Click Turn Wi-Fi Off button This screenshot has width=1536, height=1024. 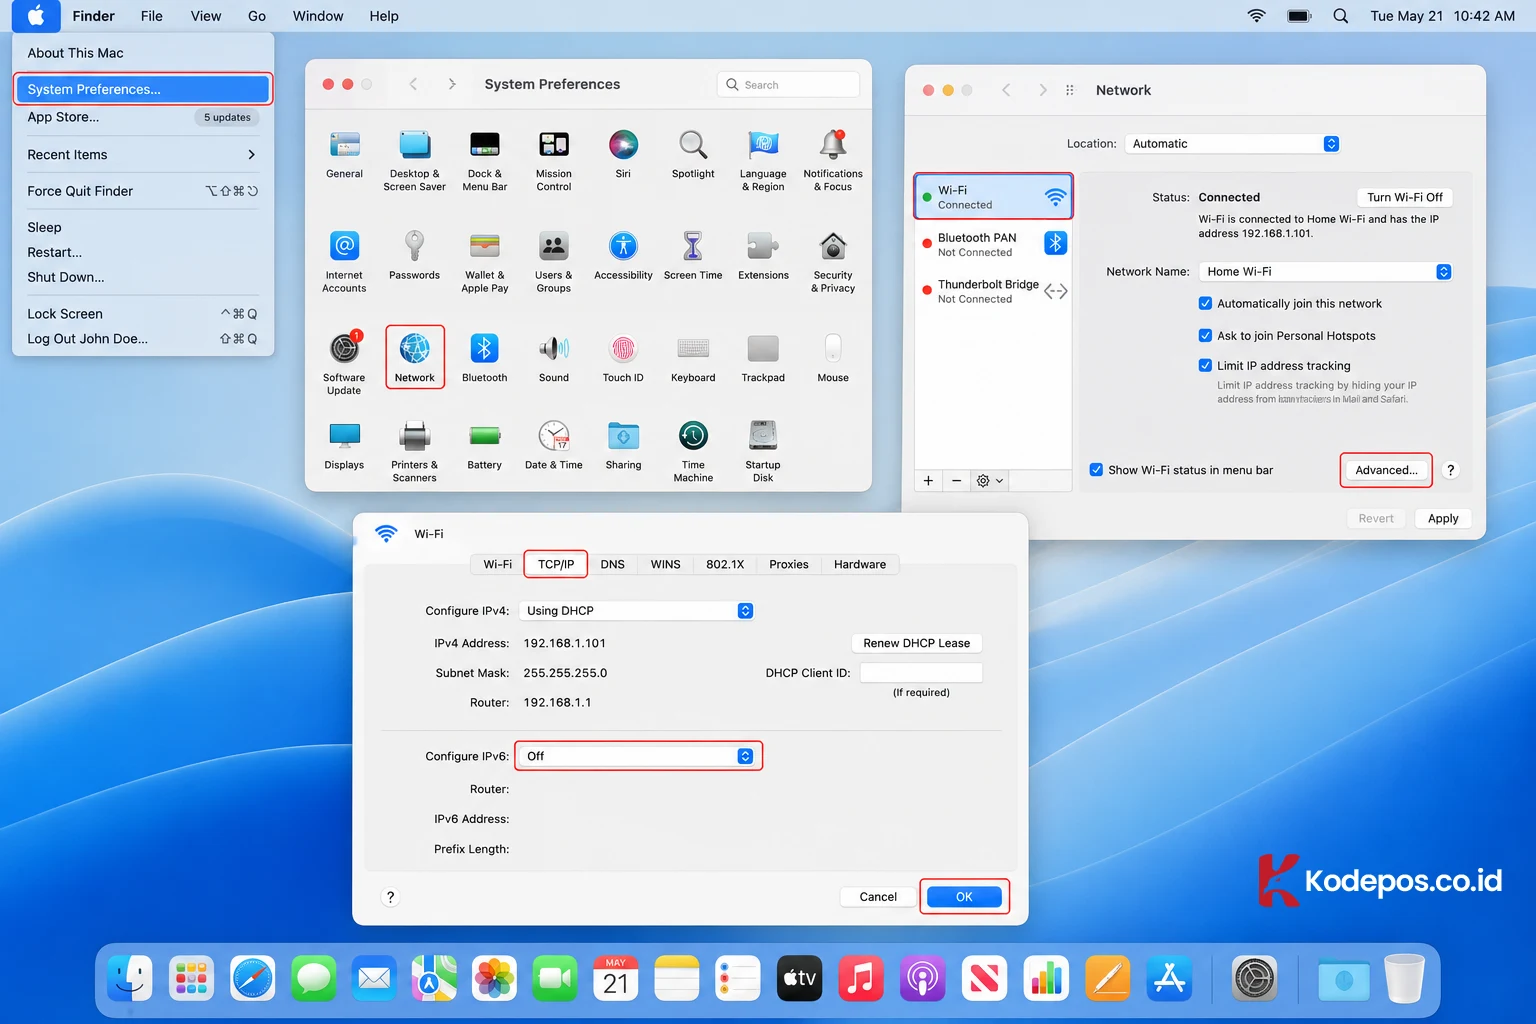tap(1405, 197)
